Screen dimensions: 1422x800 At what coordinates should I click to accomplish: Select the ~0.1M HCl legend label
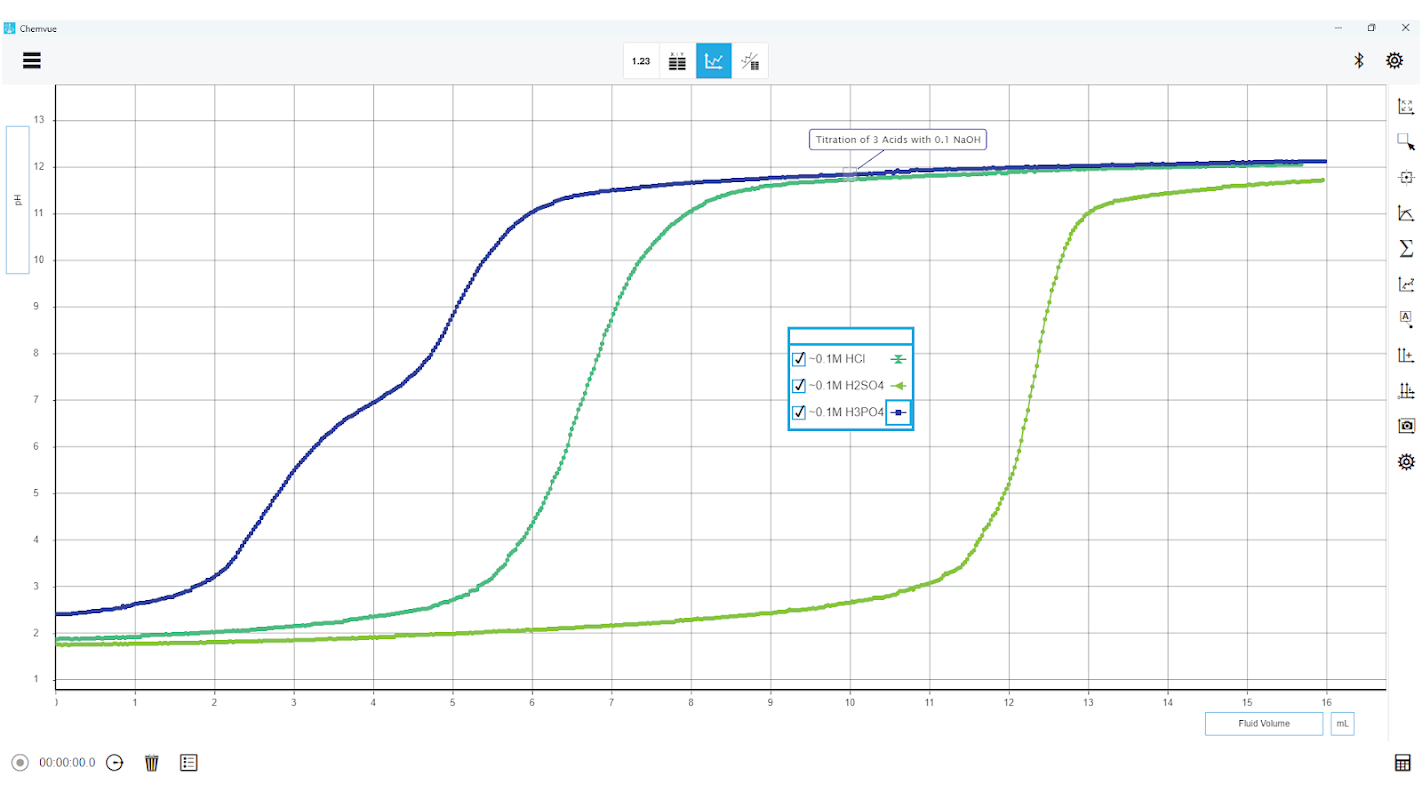837,359
